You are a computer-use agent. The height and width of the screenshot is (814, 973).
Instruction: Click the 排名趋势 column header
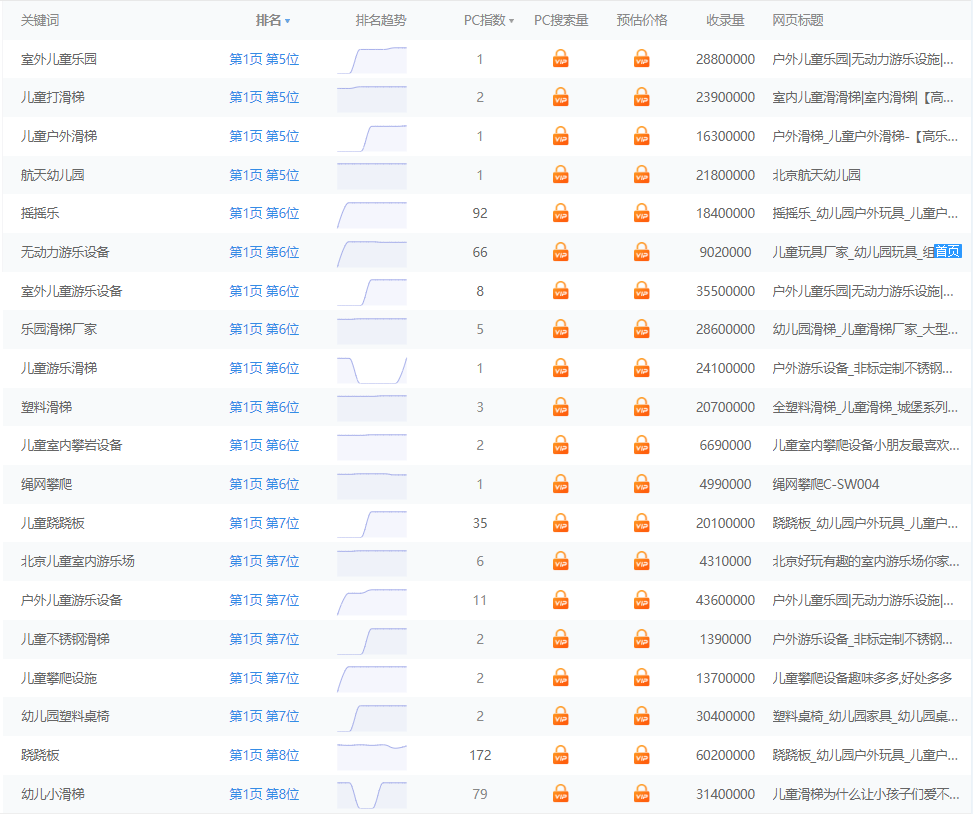pyautogui.click(x=381, y=20)
